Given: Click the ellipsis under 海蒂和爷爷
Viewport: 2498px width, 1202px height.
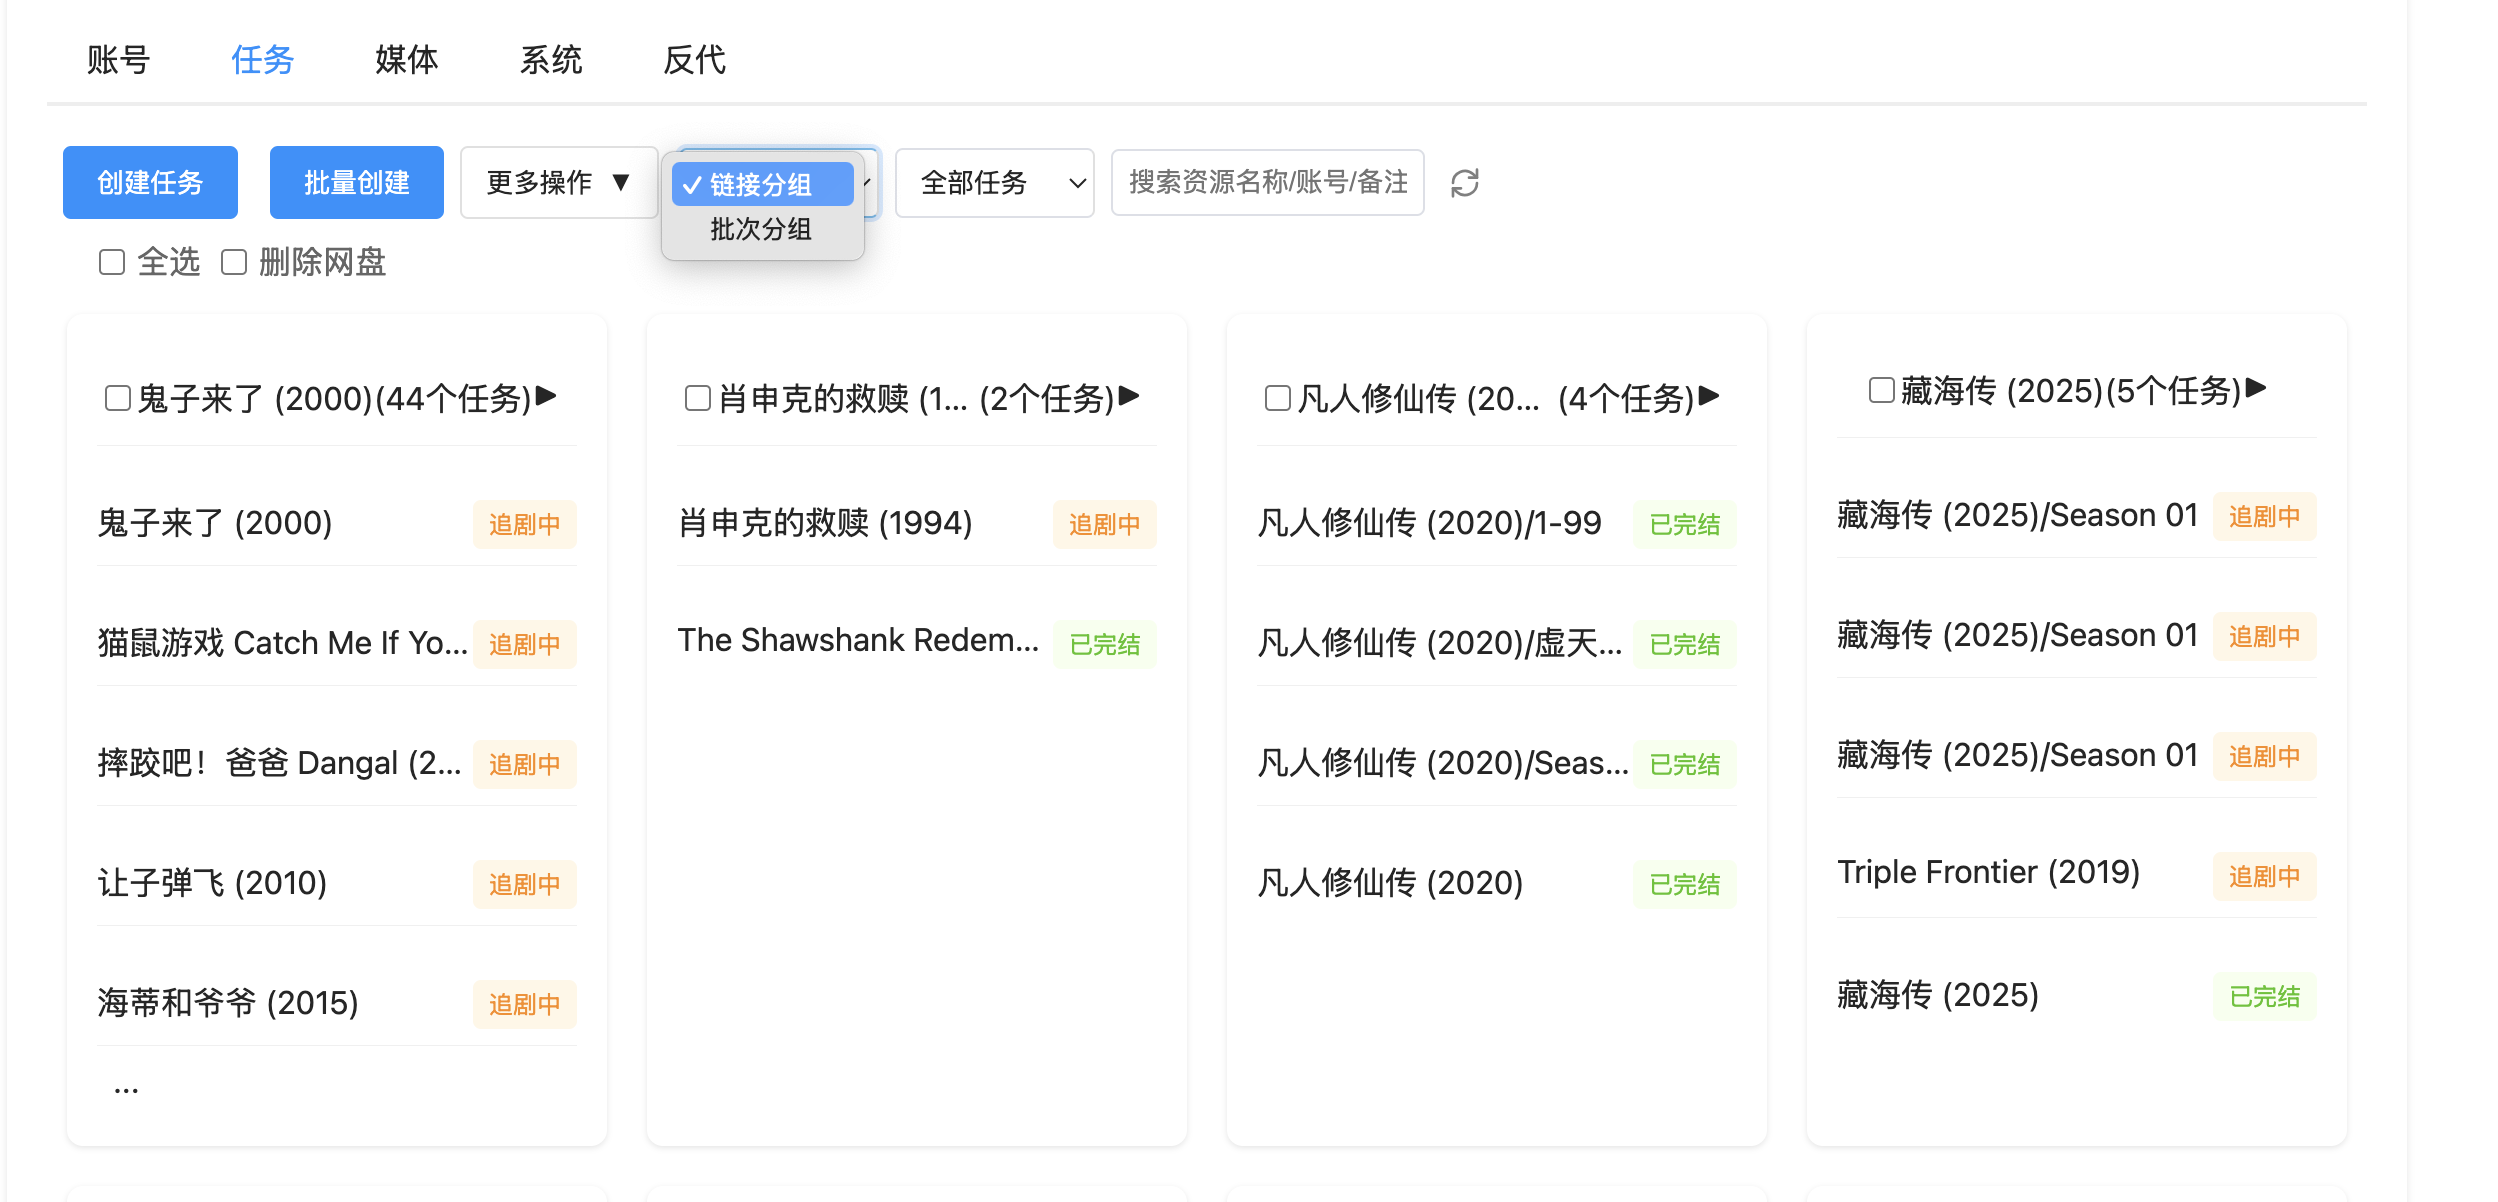Looking at the screenshot, I should (x=126, y=1088).
